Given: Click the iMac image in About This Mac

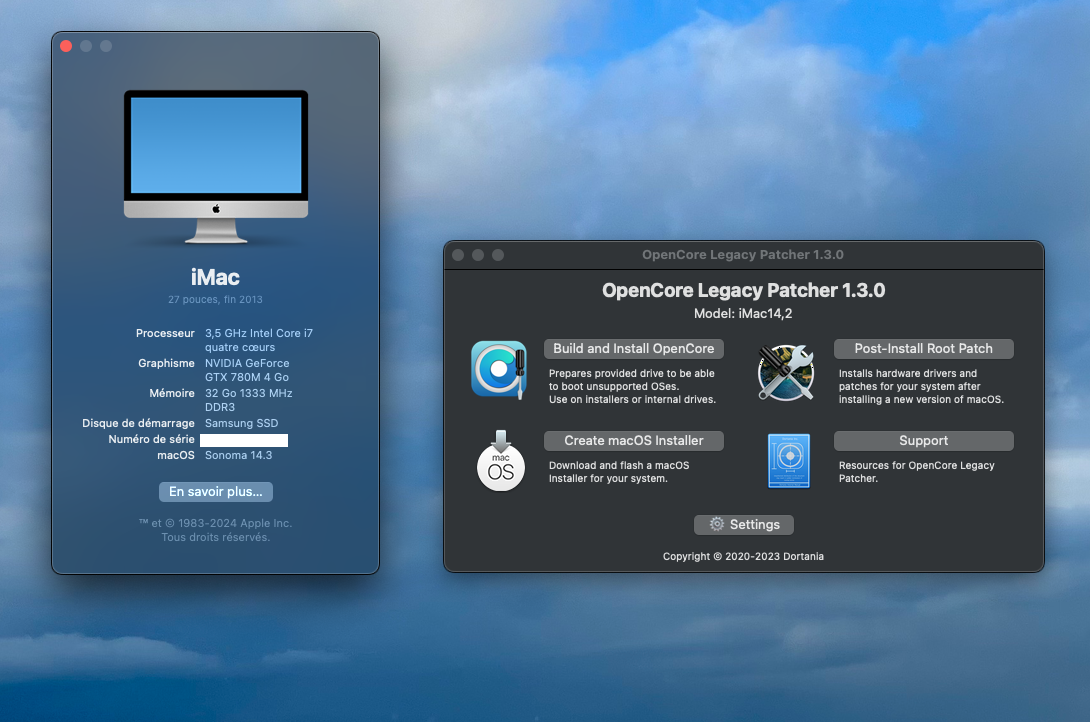Looking at the screenshot, I should coord(215,167).
